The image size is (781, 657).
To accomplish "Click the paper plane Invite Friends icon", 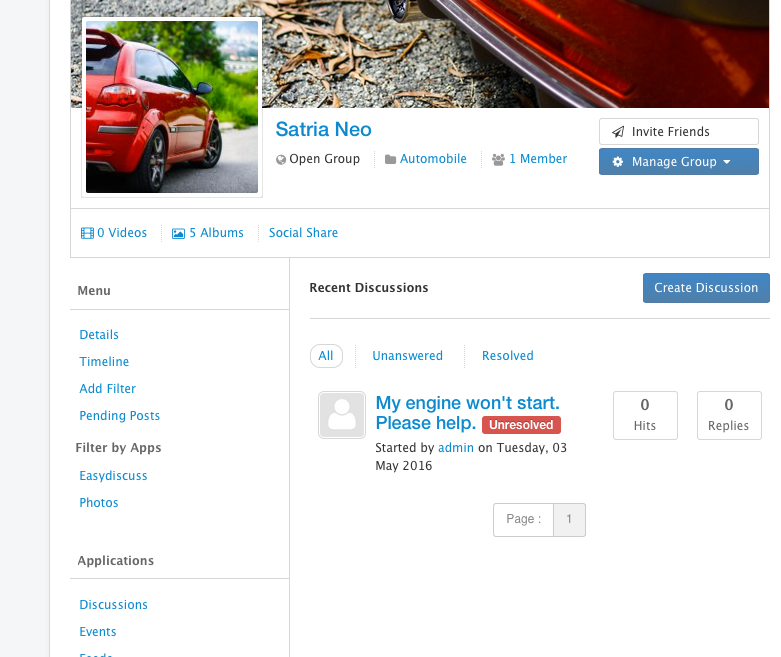I will (618, 132).
